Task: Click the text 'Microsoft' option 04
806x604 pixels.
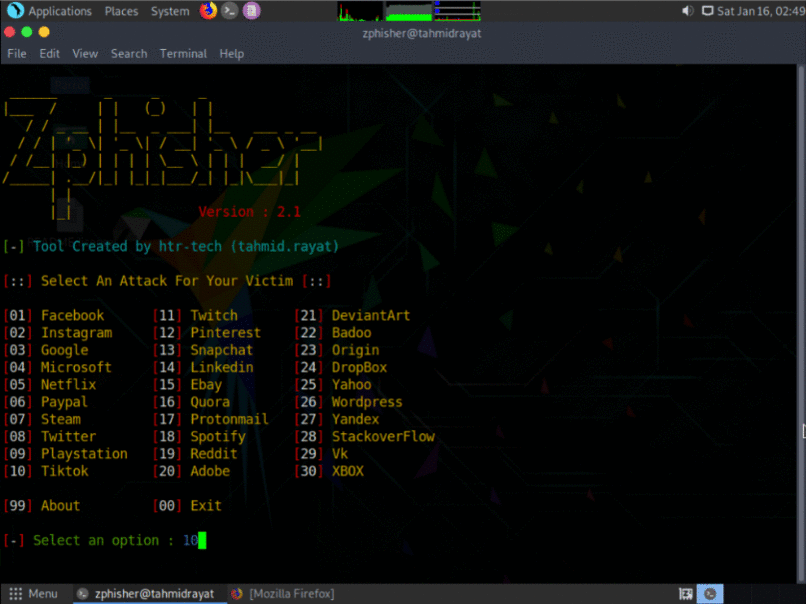Action: pos(76,368)
